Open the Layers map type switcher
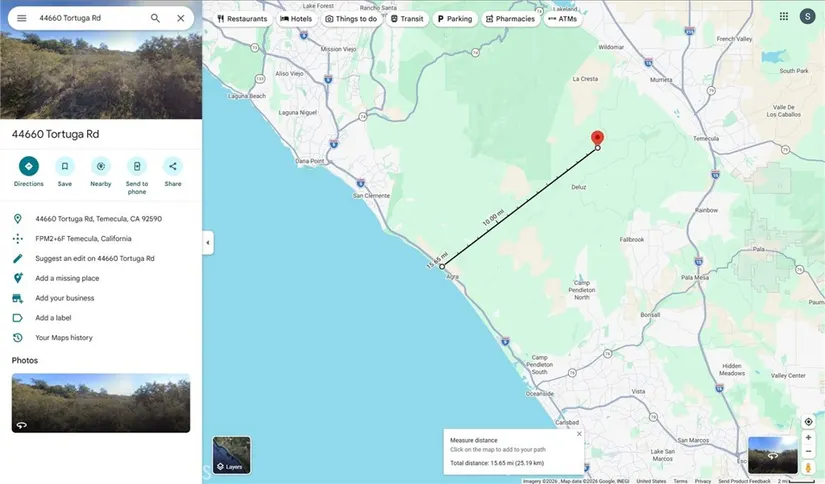Image resolution: width=825 pixels, height=484 pixels. tap(232, 455)
